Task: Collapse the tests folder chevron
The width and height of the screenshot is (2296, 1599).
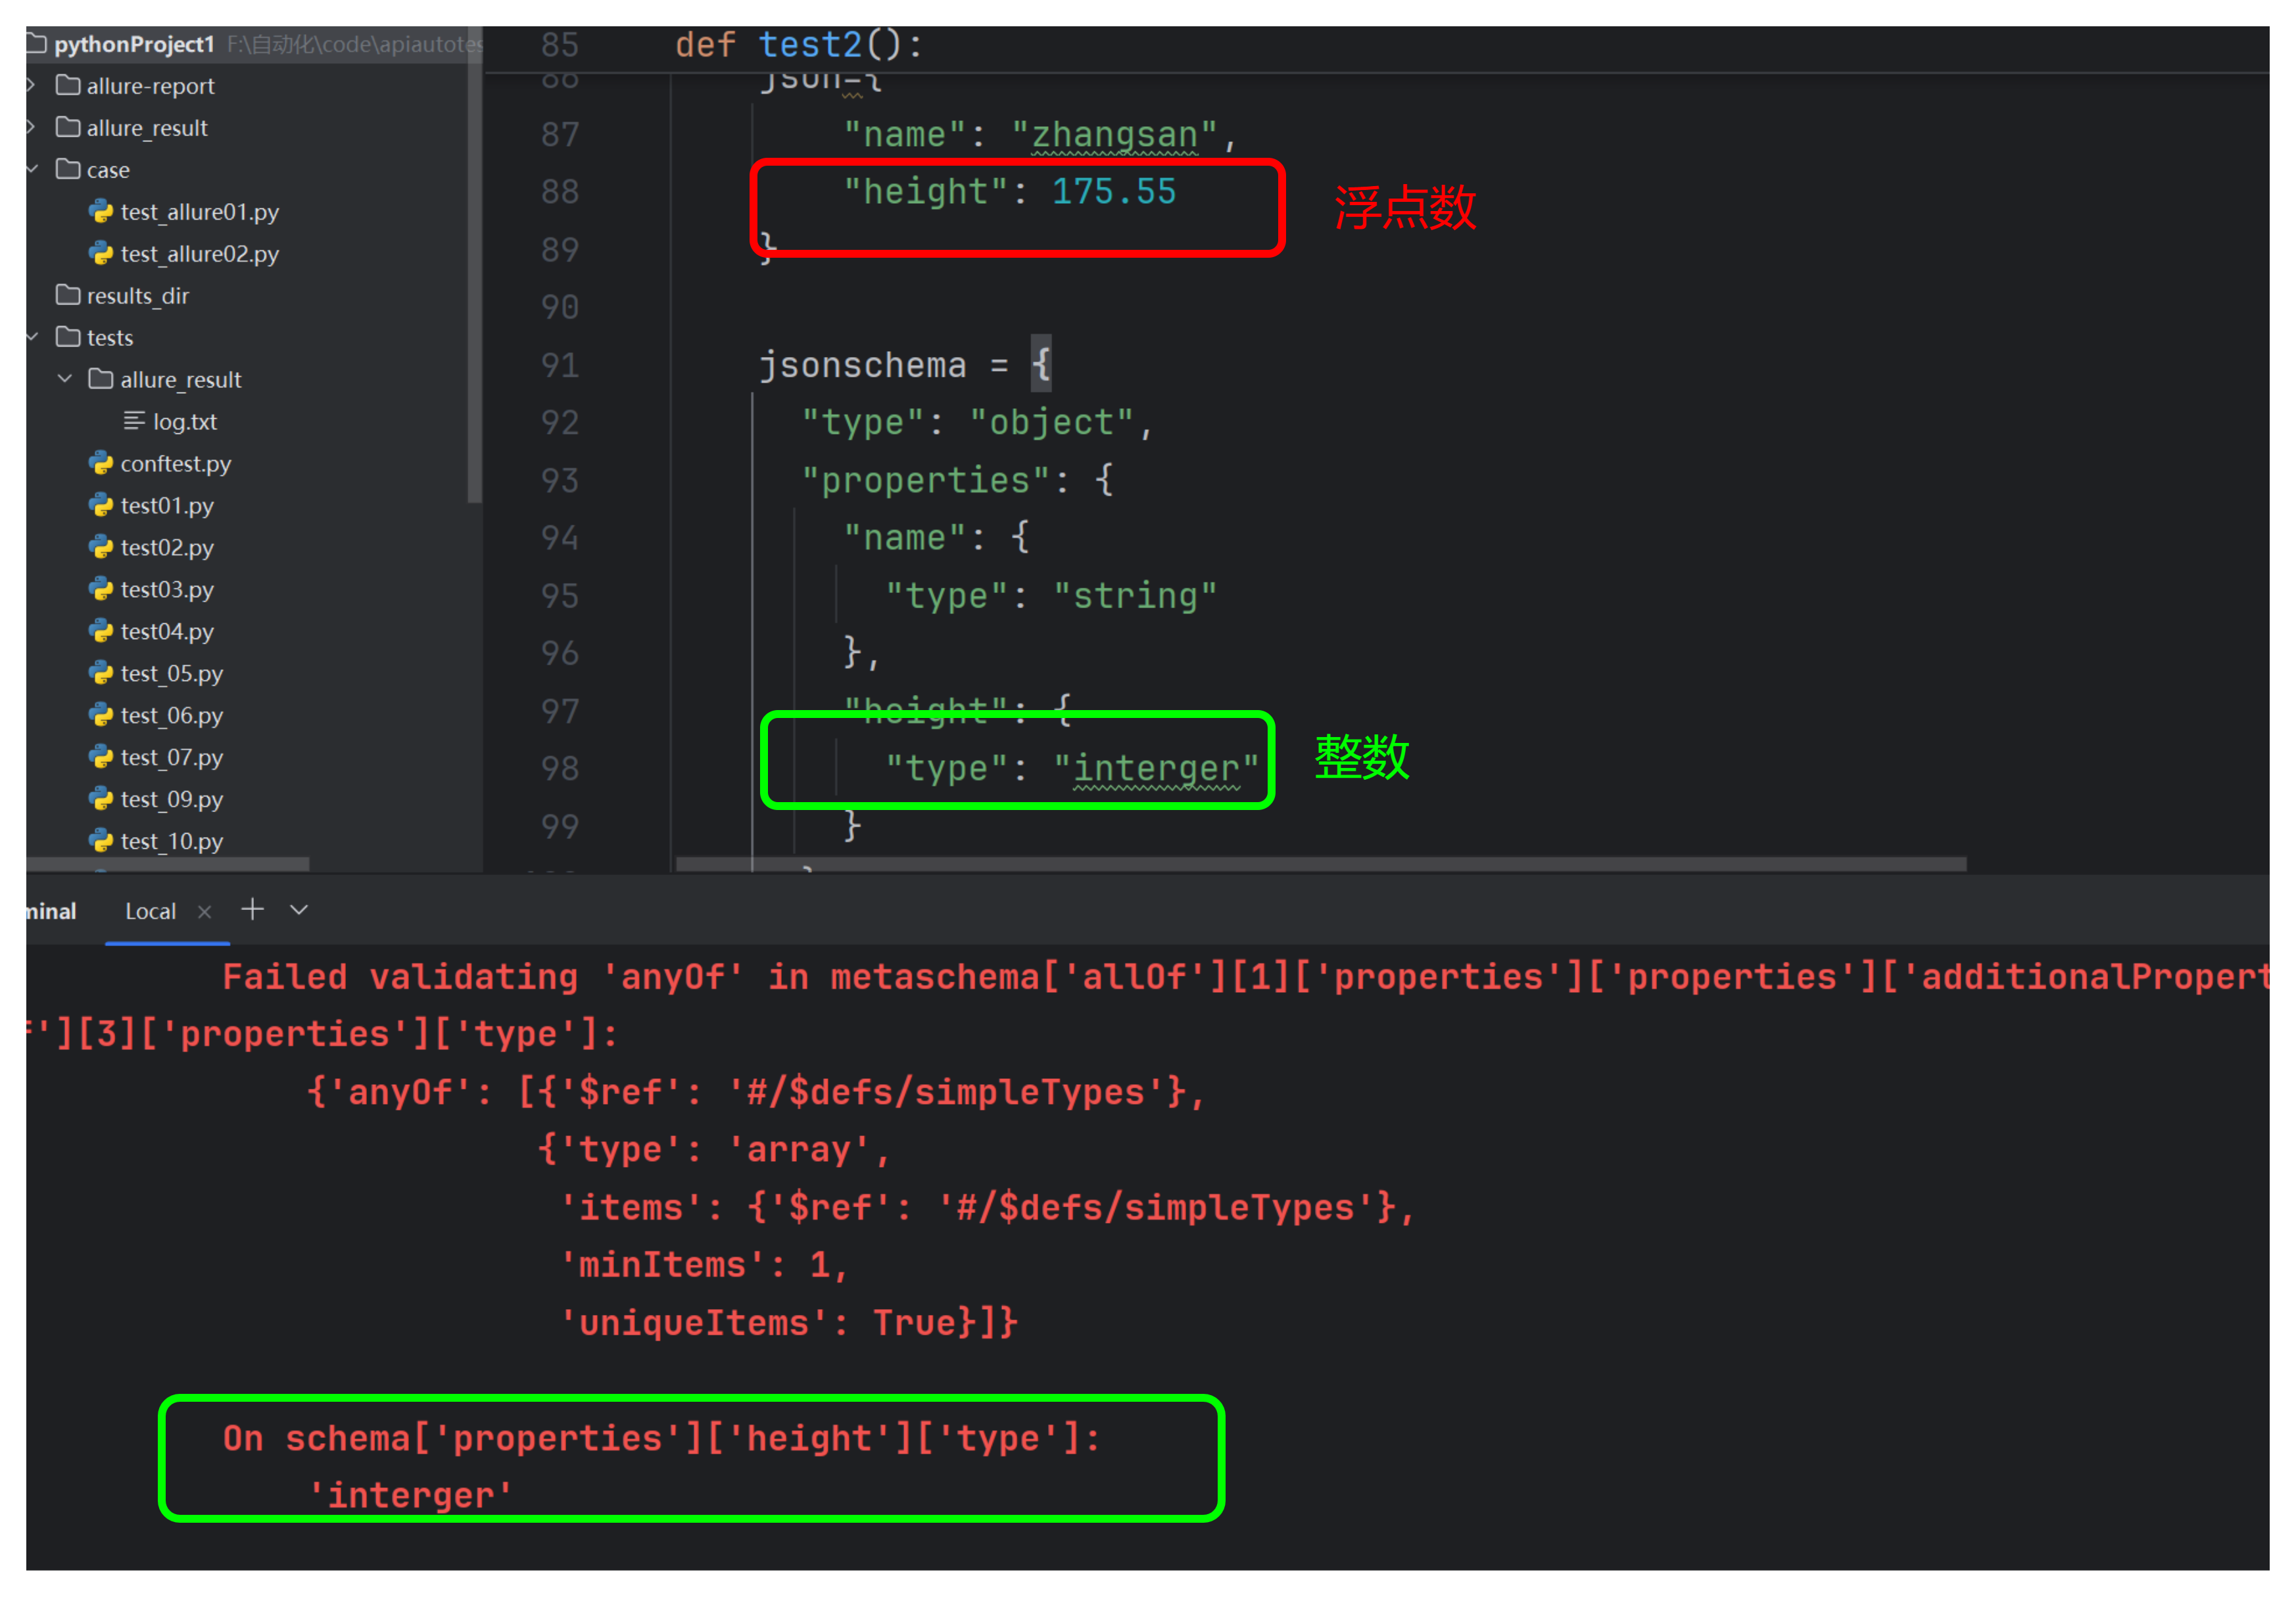Action: coord(32,337)
